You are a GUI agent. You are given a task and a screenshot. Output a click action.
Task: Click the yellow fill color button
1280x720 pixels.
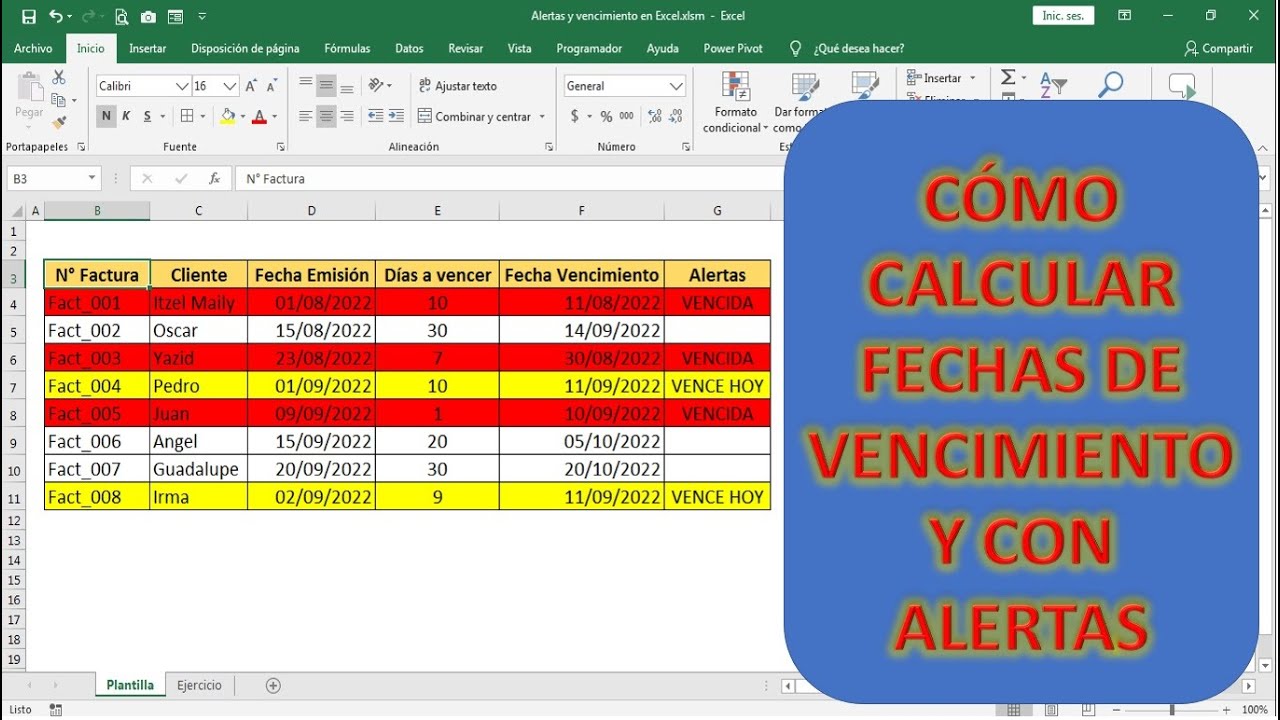point(227,116)
